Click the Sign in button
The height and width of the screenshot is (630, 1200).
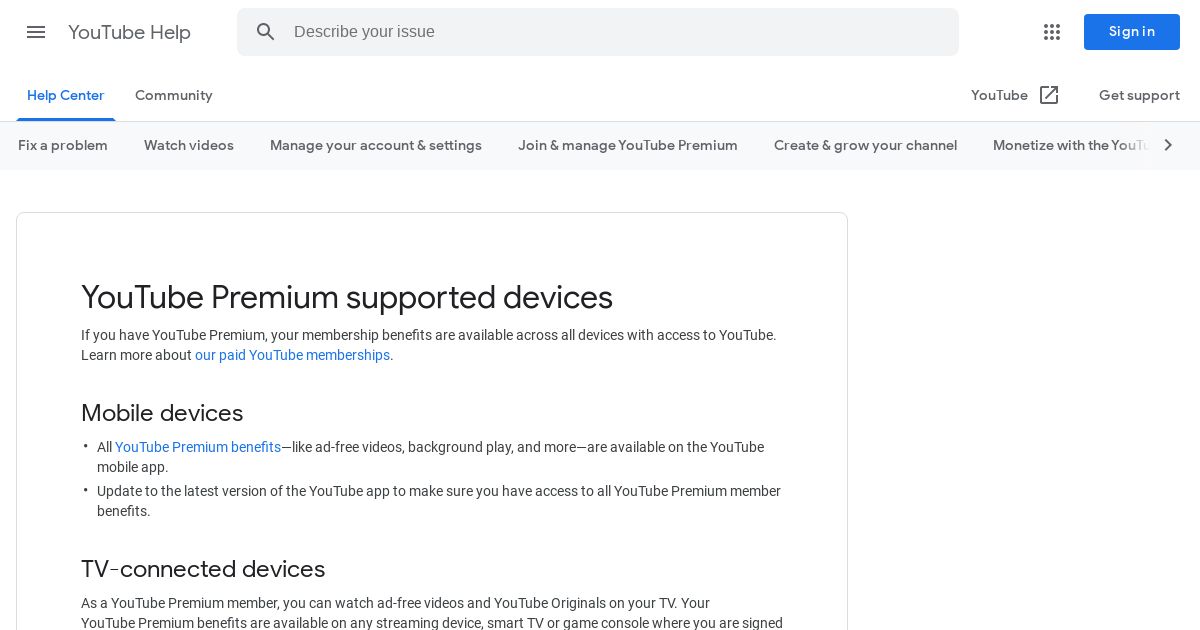(x=1132, y=32)
